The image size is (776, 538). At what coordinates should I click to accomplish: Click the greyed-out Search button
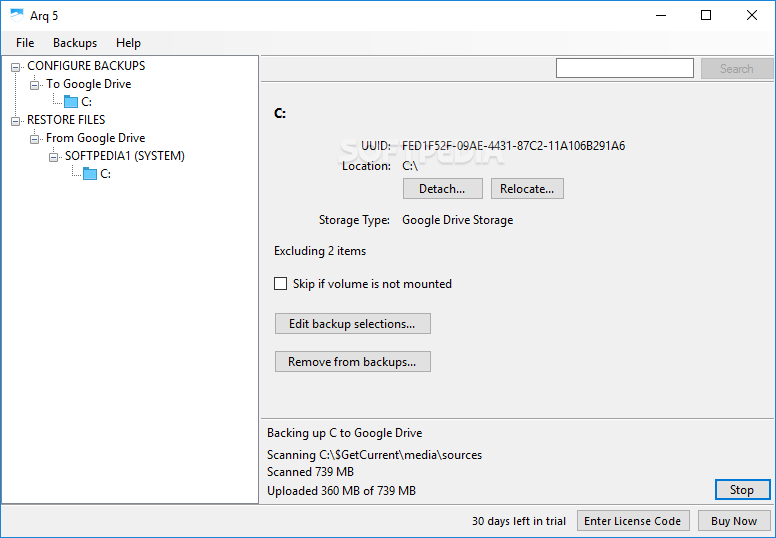pyautogui.click(x=737, y=68)
